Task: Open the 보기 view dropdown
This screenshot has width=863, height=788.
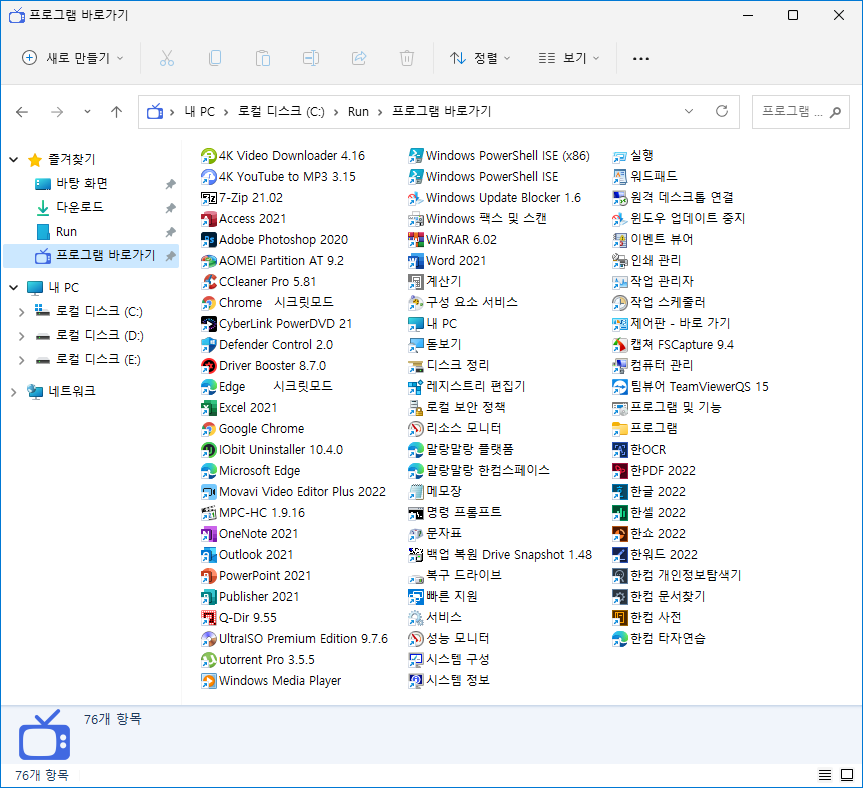Action: click(x=569, y=58)
